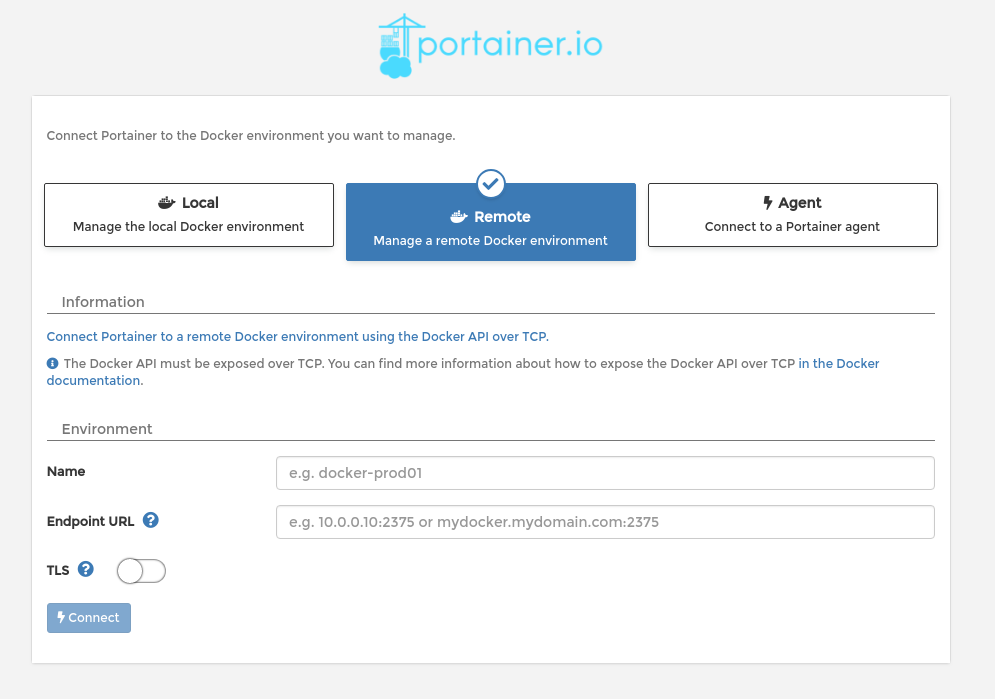Image resolution: width=995 pixels, height=699 pixels.
Task: Click 'Connect Portainer to the Docker environment you want to manage'
Action: click(x=251, y=136)
